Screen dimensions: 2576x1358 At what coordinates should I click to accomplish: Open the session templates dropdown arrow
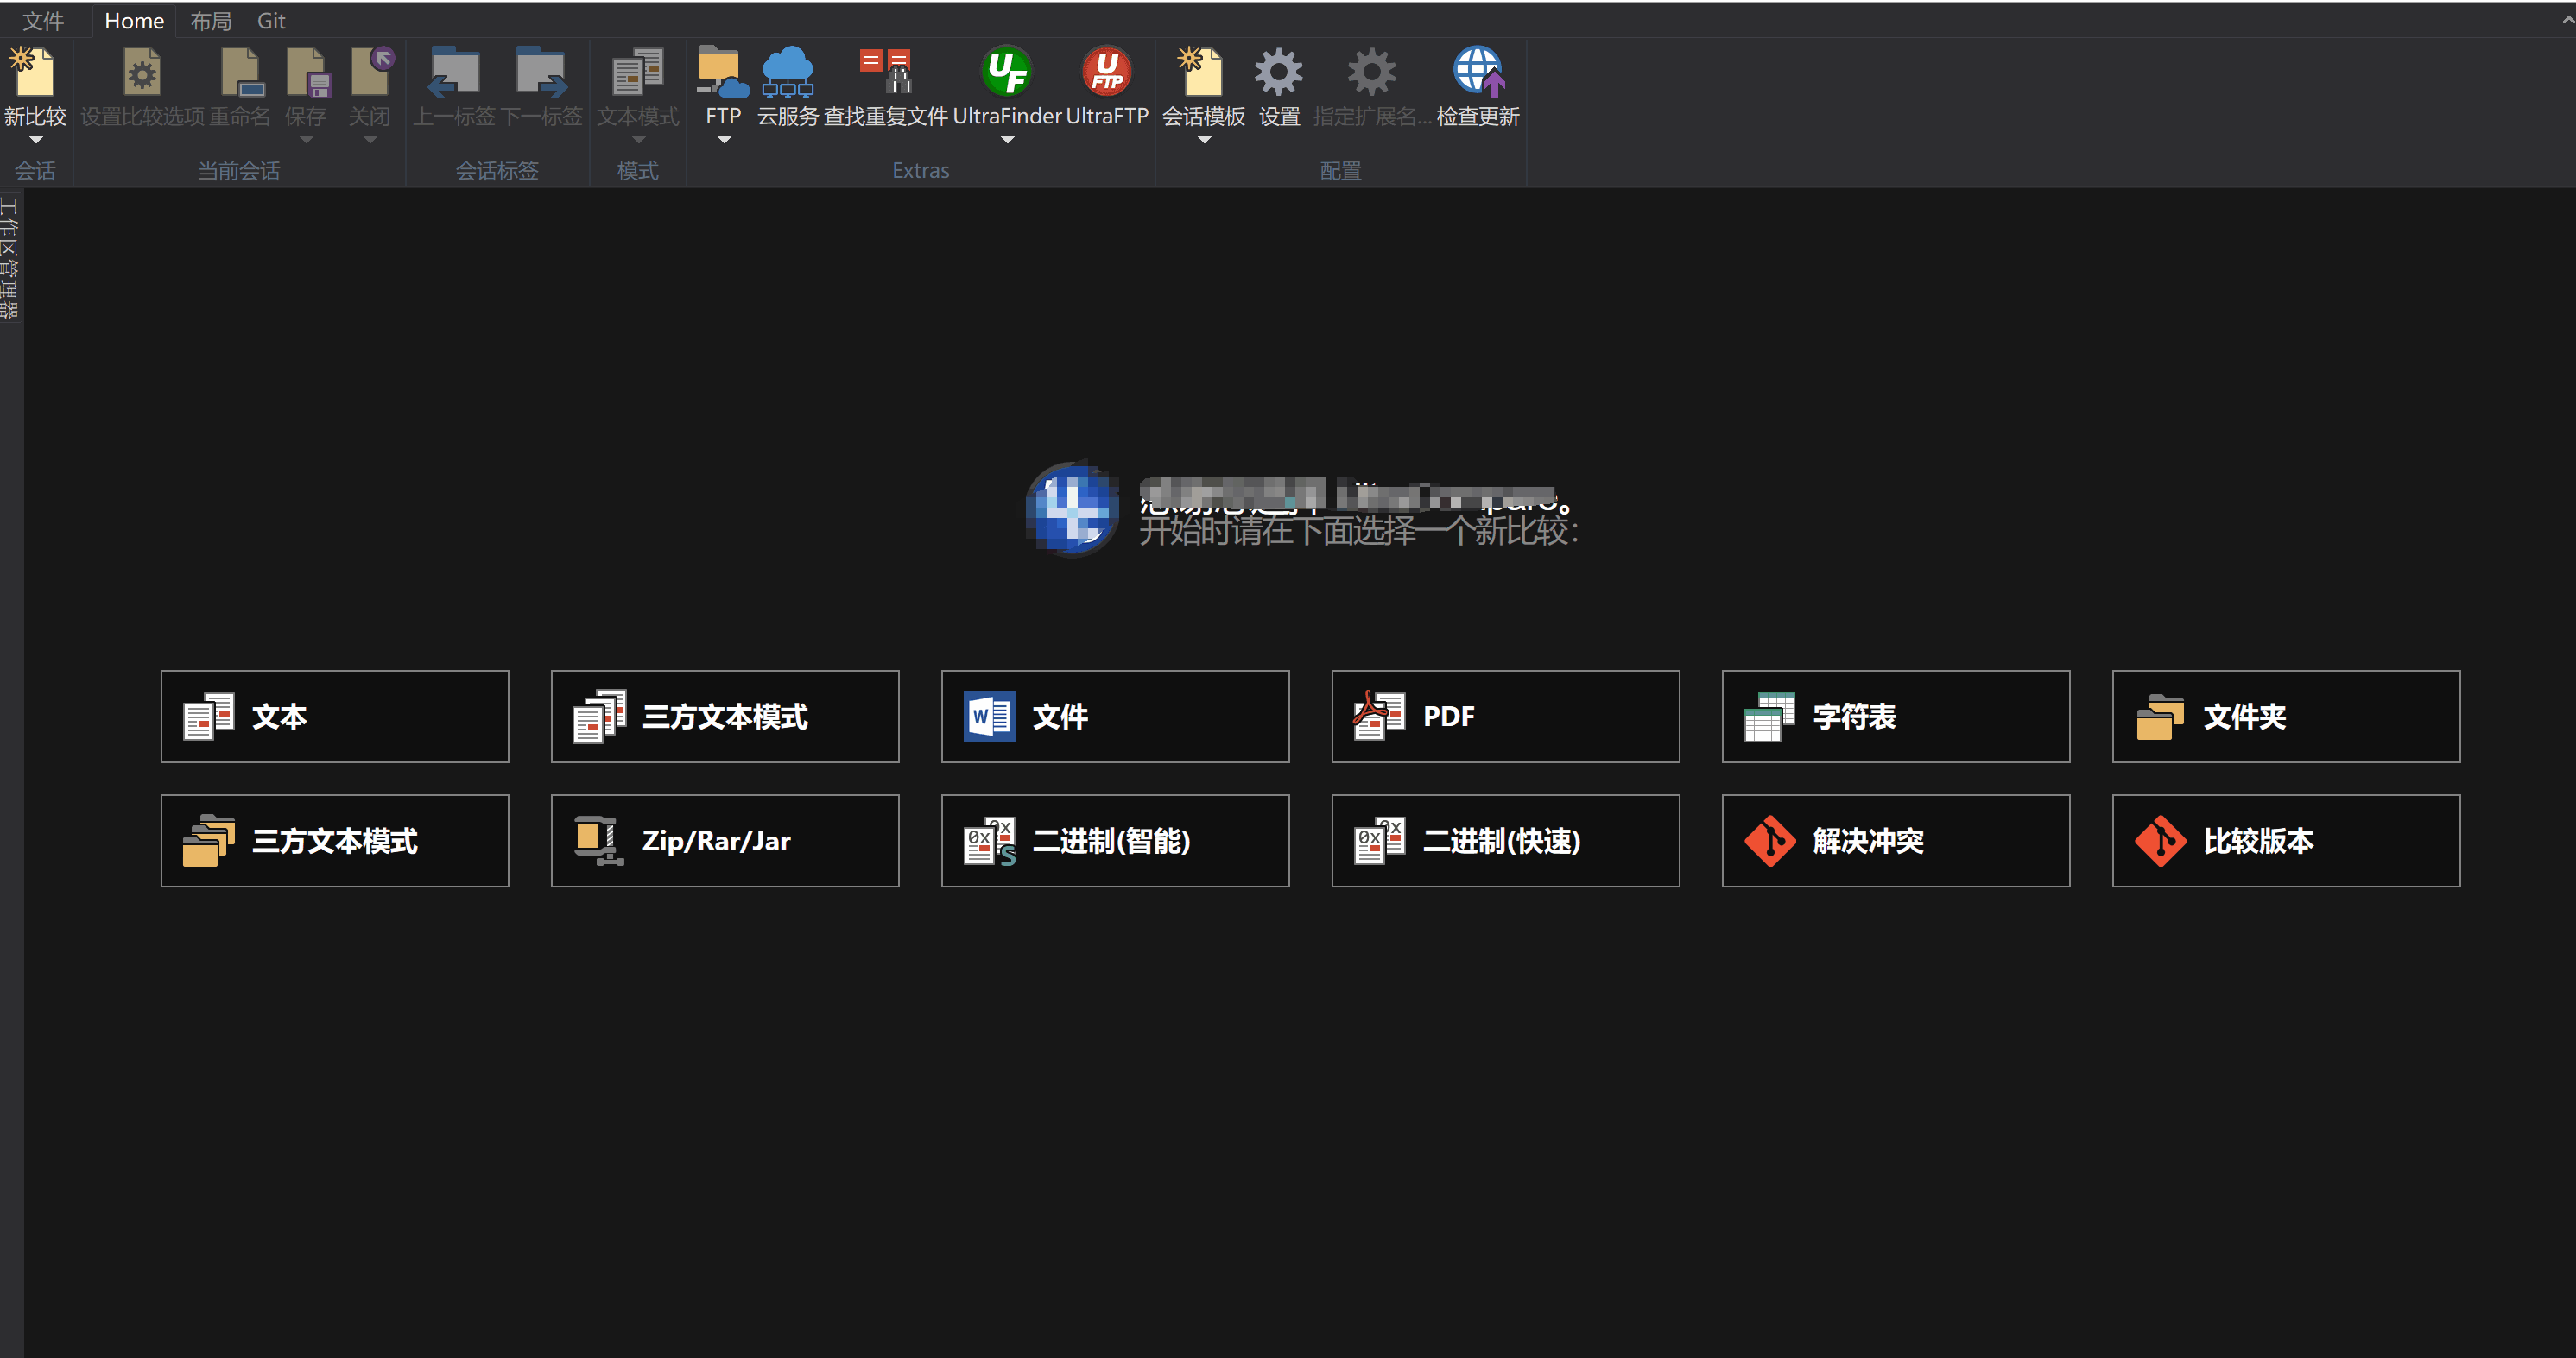pos(1203,140)
